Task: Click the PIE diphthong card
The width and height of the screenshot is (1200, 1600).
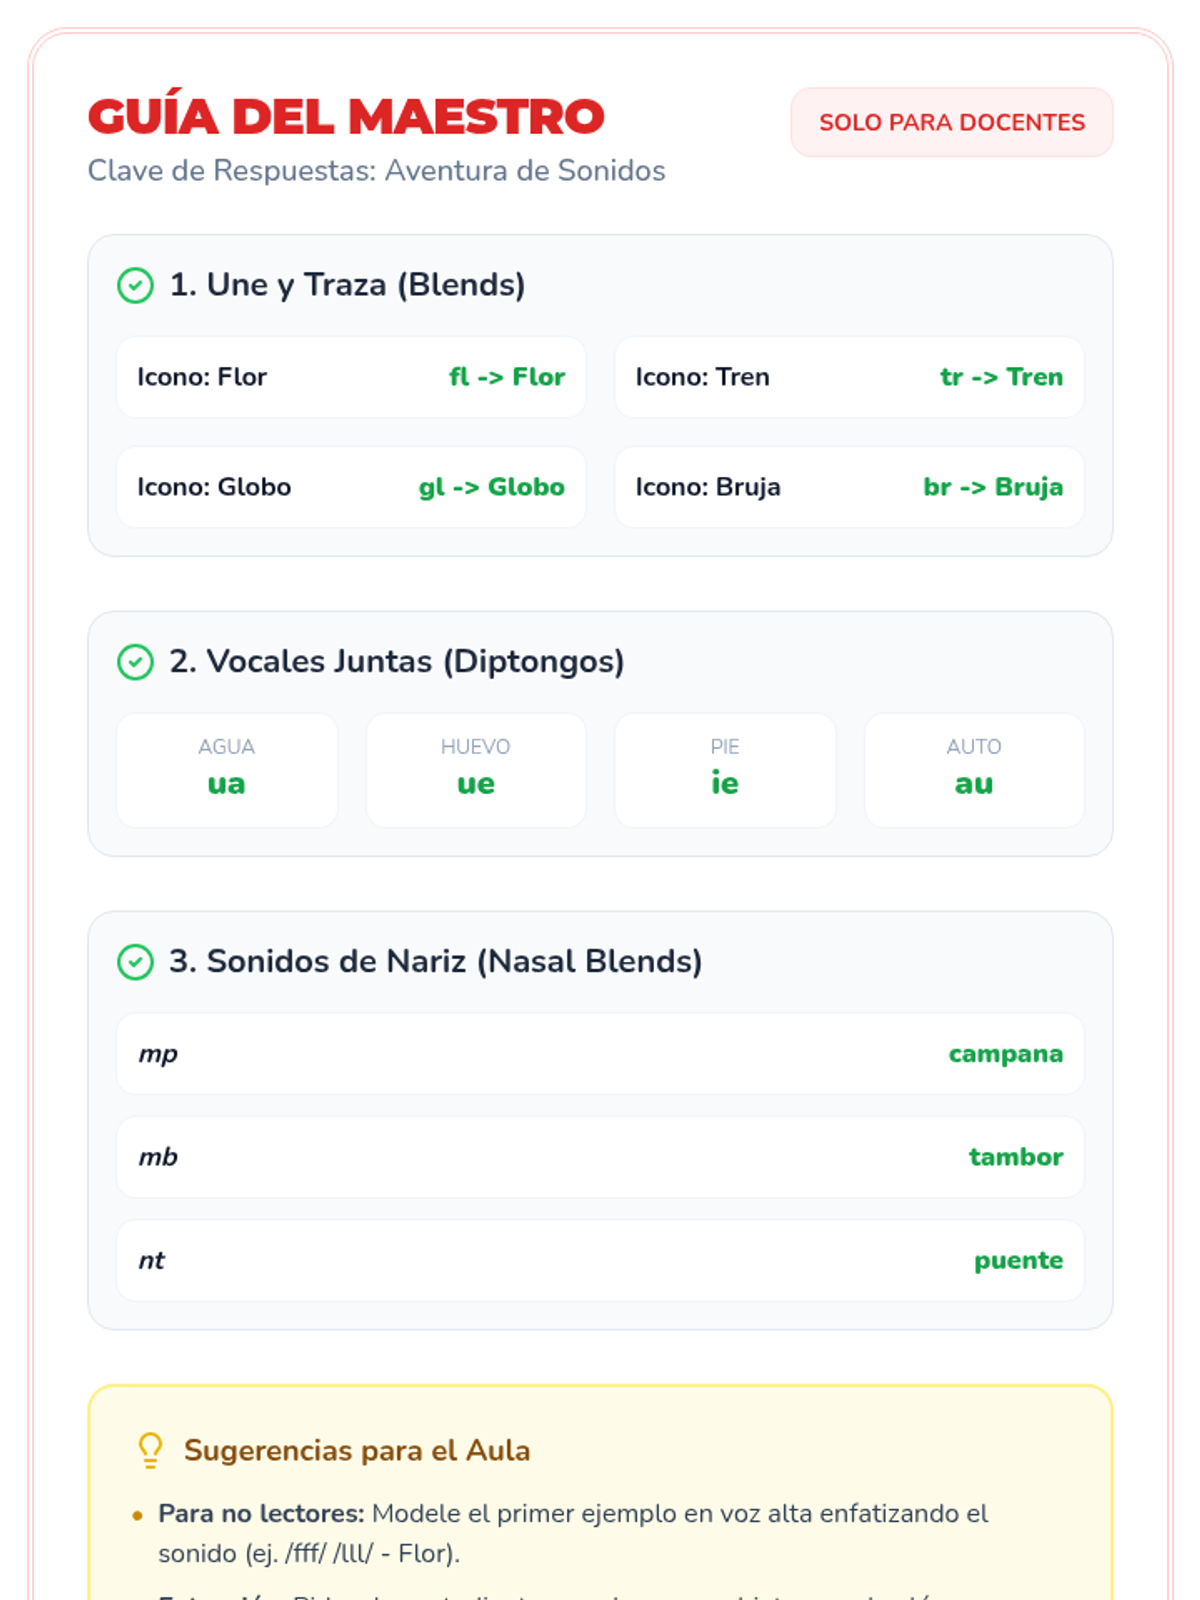Action: click(725, 770)
